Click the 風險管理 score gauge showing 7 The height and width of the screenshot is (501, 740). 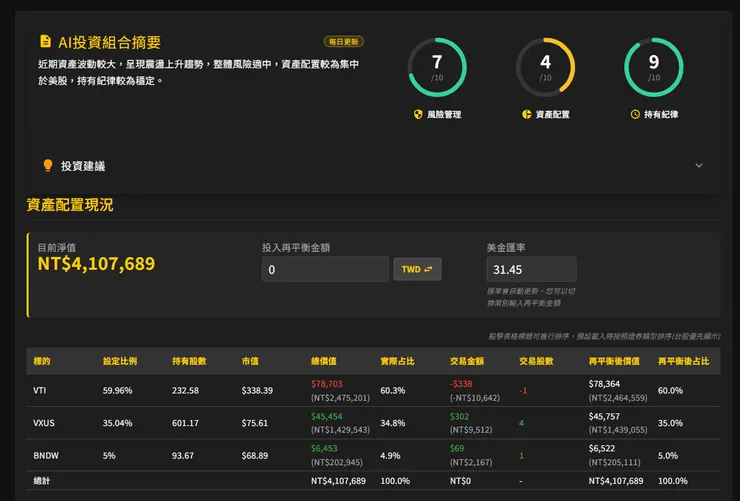[x=437, y=67]
